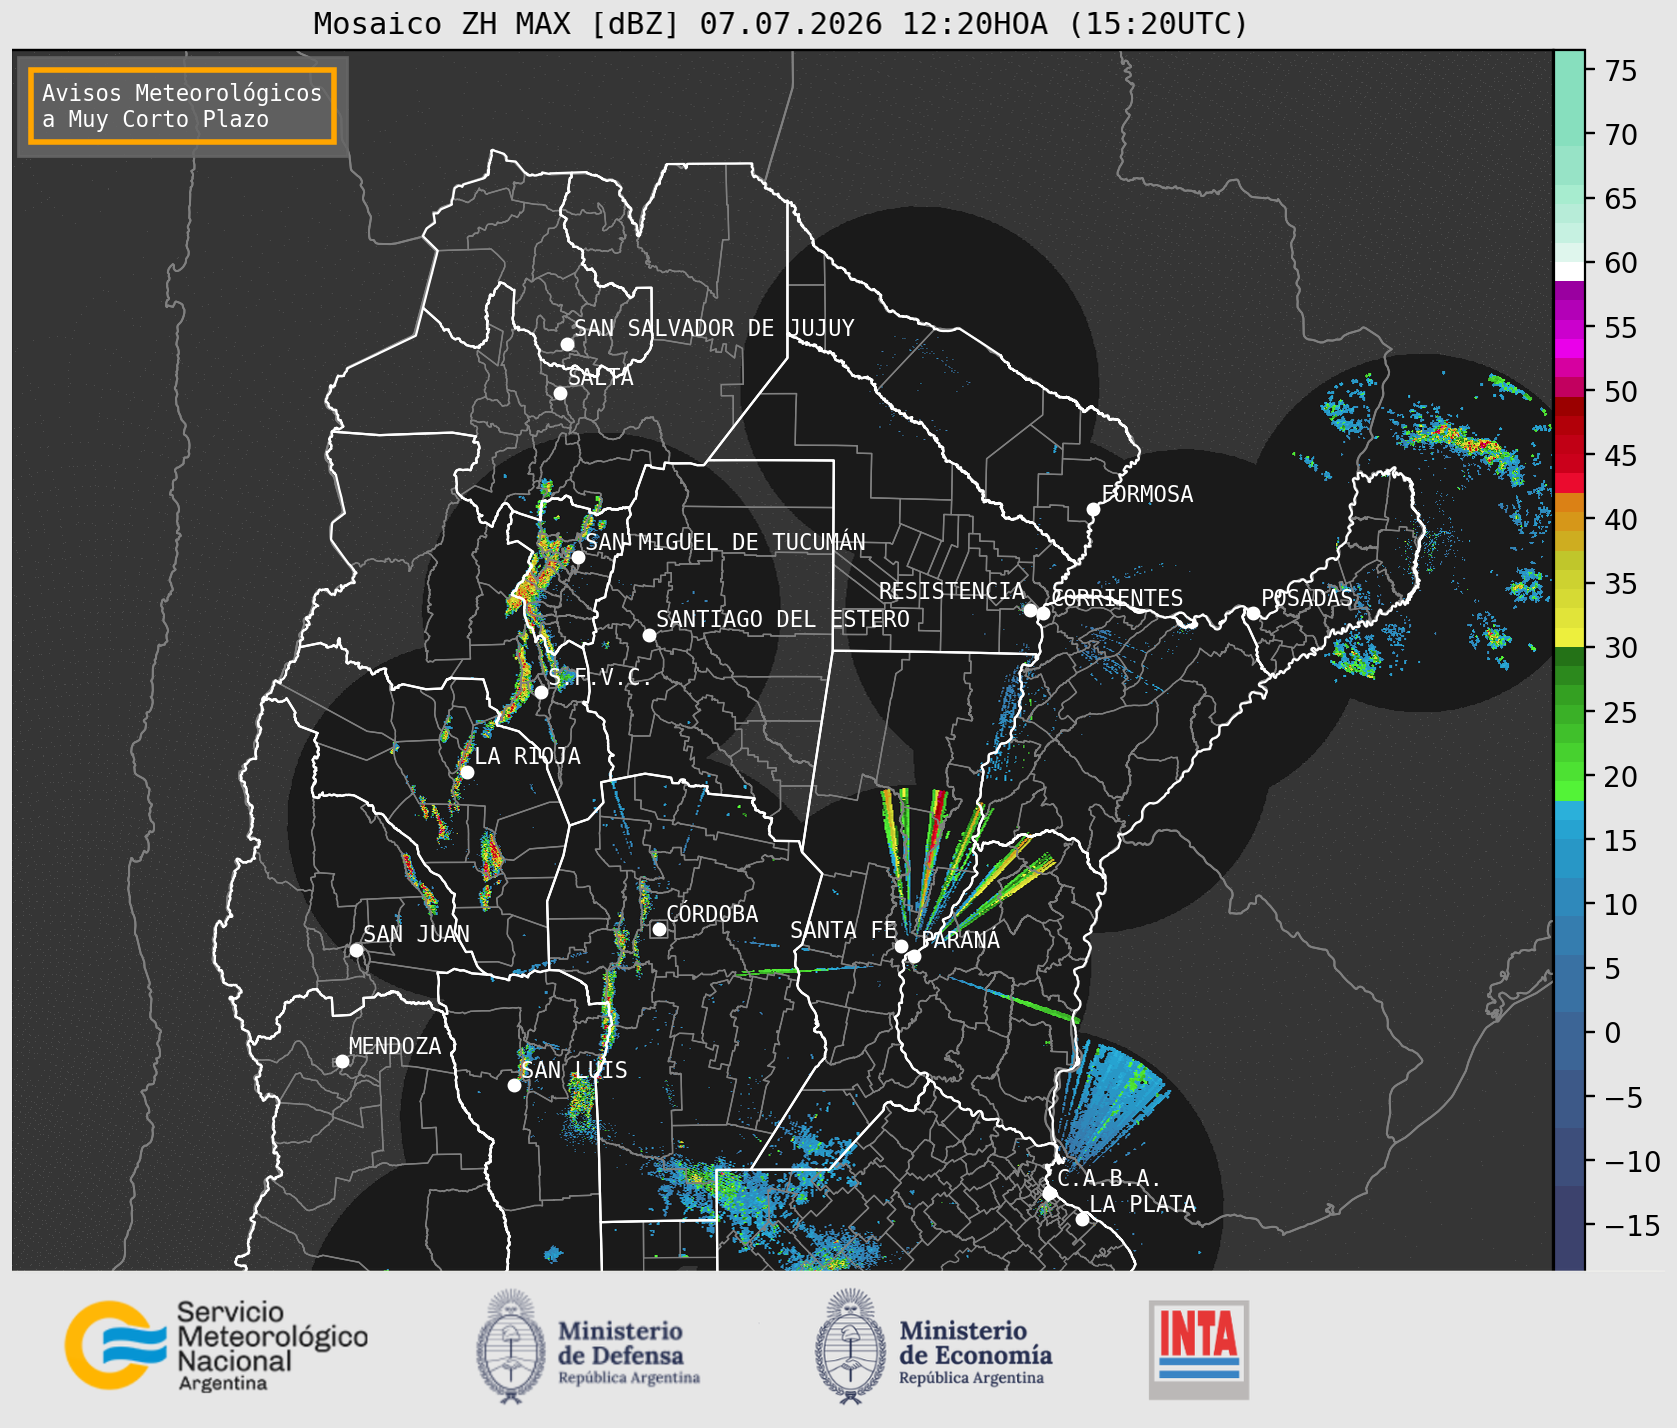Select the 45 dBZ red legend band
Image resolution: width=1677 pixels, height=1428 pixels.
click(1569, 456)
